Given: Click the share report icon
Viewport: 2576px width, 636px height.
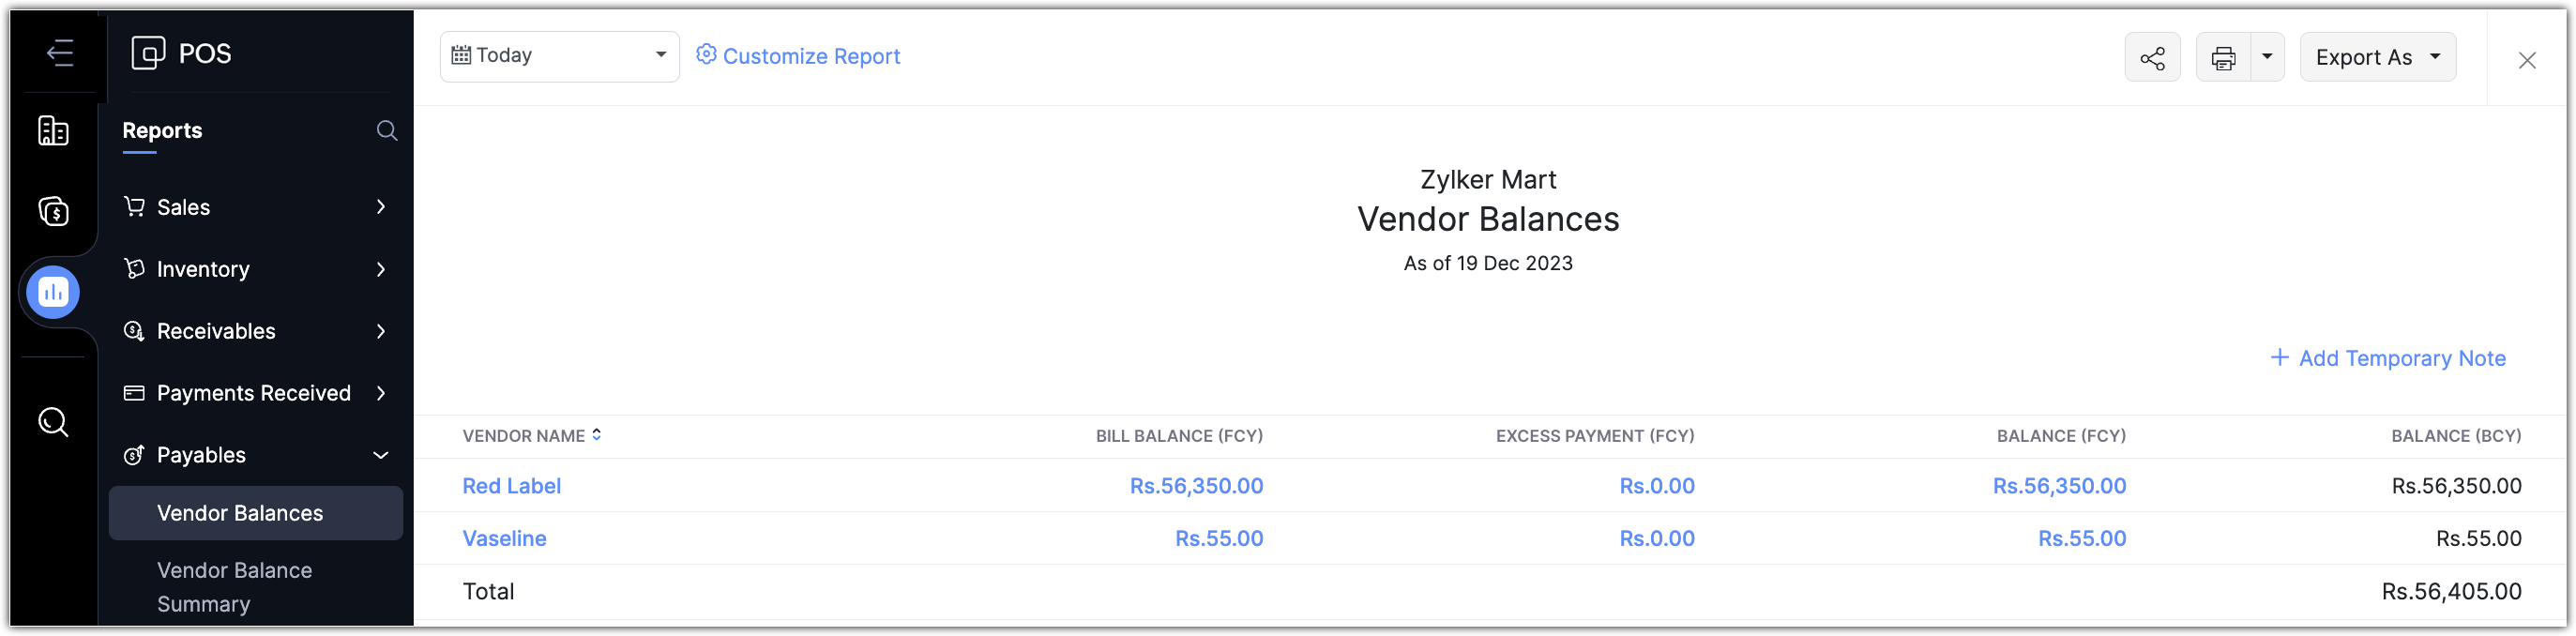Looking at the screenshot, I should (2152, 58).
